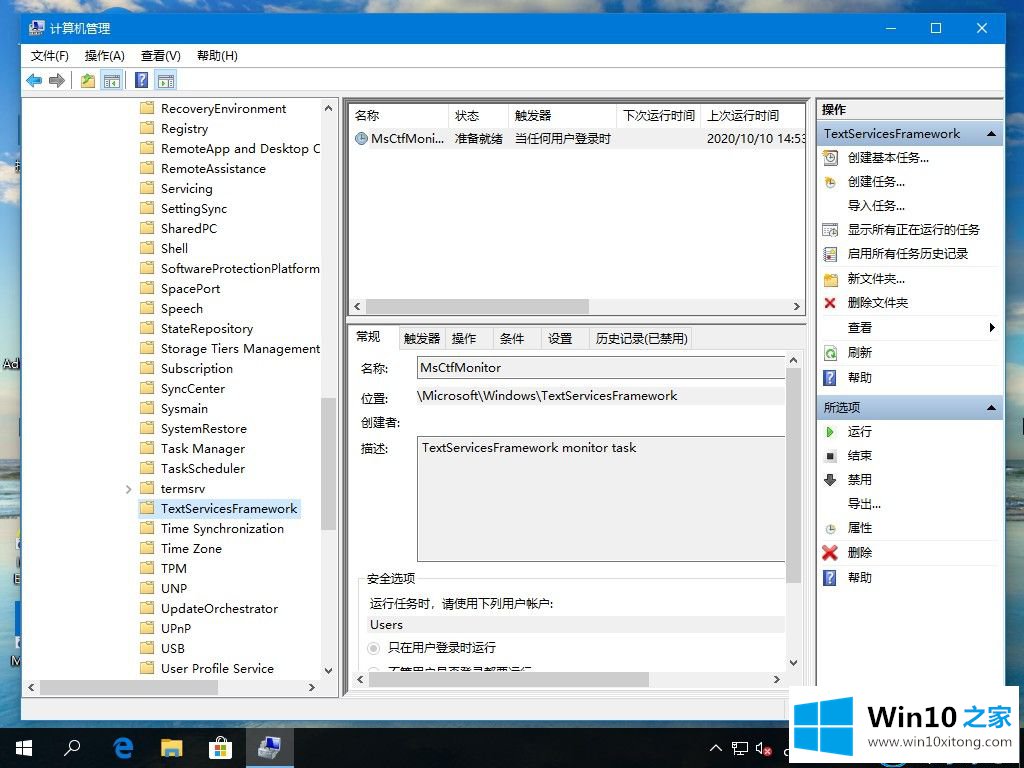
Task: Click the up-one-level folder toolbar icon
Action: [x=88, y=81]
